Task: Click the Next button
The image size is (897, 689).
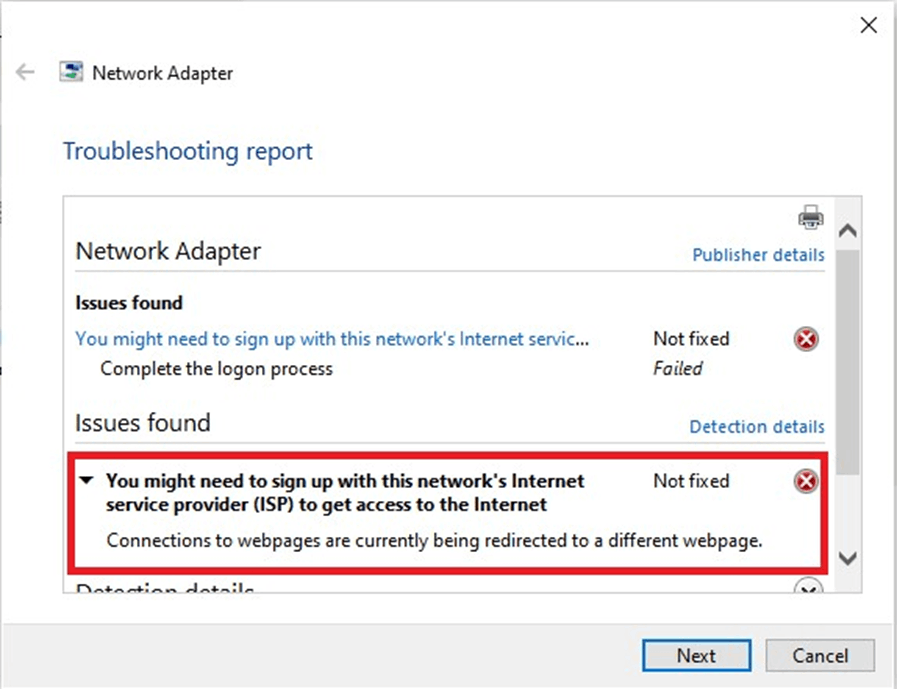Action: (696, 656)
